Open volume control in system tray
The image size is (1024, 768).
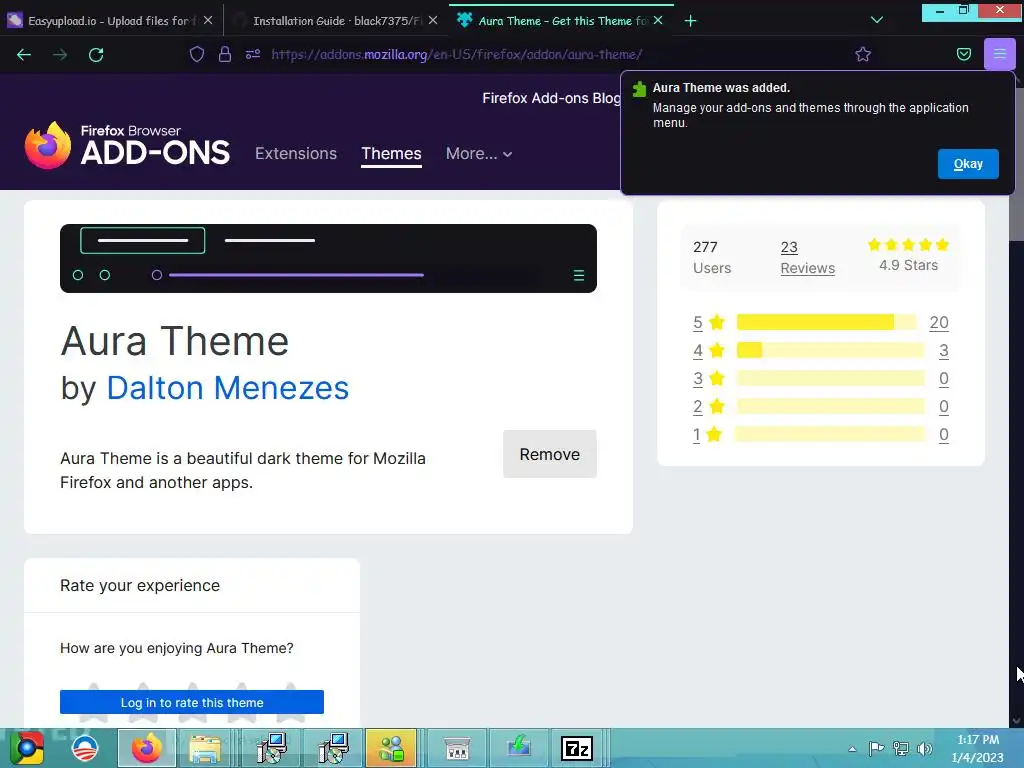tap(925, 749)
